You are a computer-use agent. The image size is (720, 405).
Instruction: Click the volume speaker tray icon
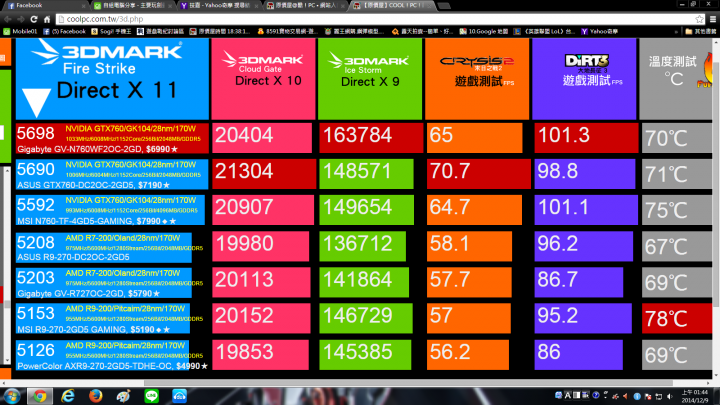coord(670,396)
